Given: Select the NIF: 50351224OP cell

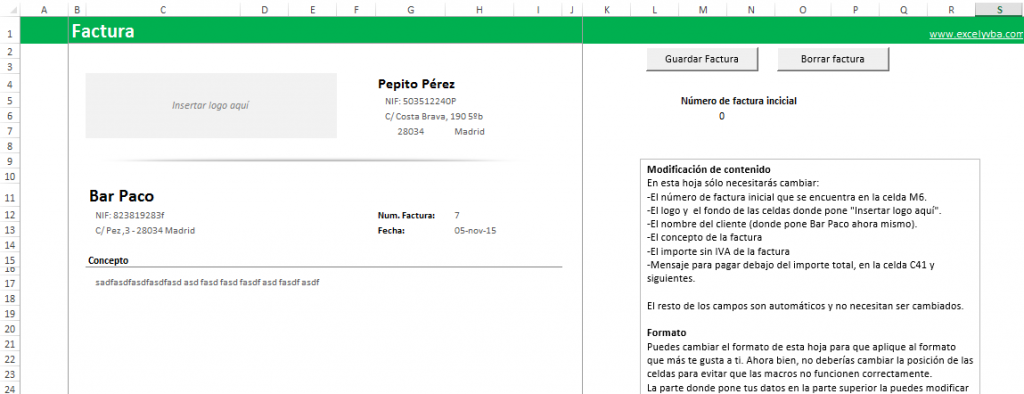Looking at the screenshot, I should click(421, 101).
